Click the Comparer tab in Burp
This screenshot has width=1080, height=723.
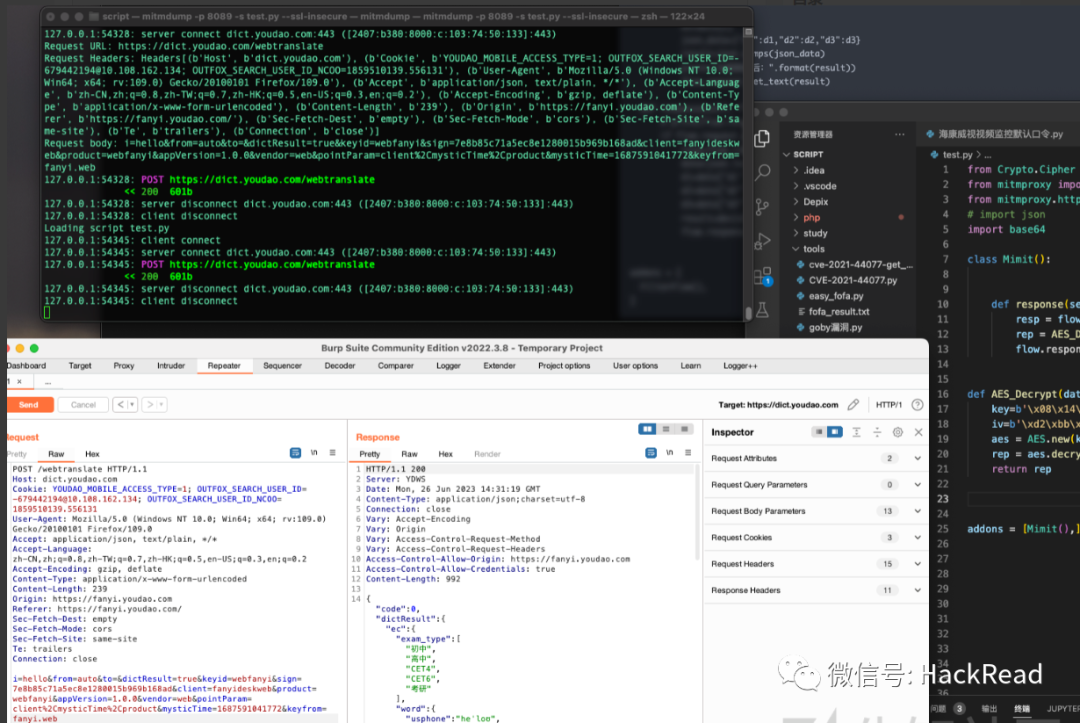(x=395, y=366)
